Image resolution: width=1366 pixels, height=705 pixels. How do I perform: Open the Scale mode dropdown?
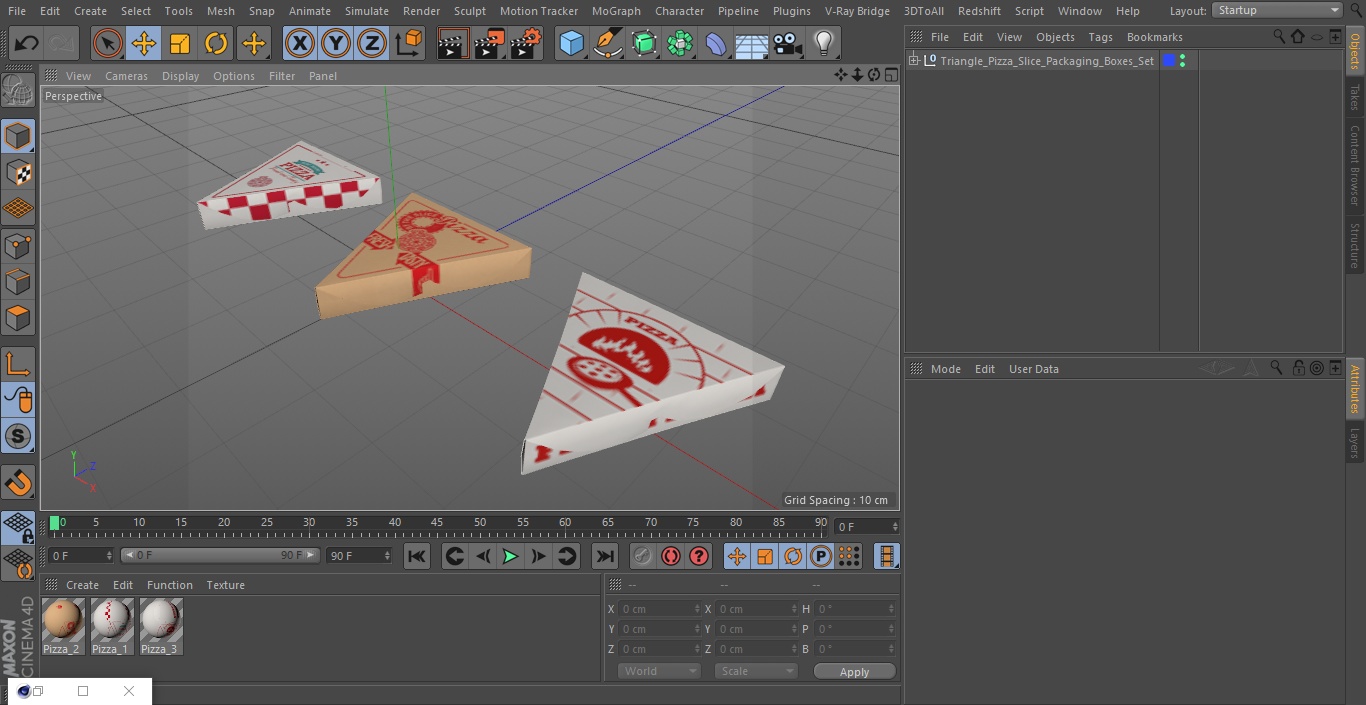[x=756, y=671]
